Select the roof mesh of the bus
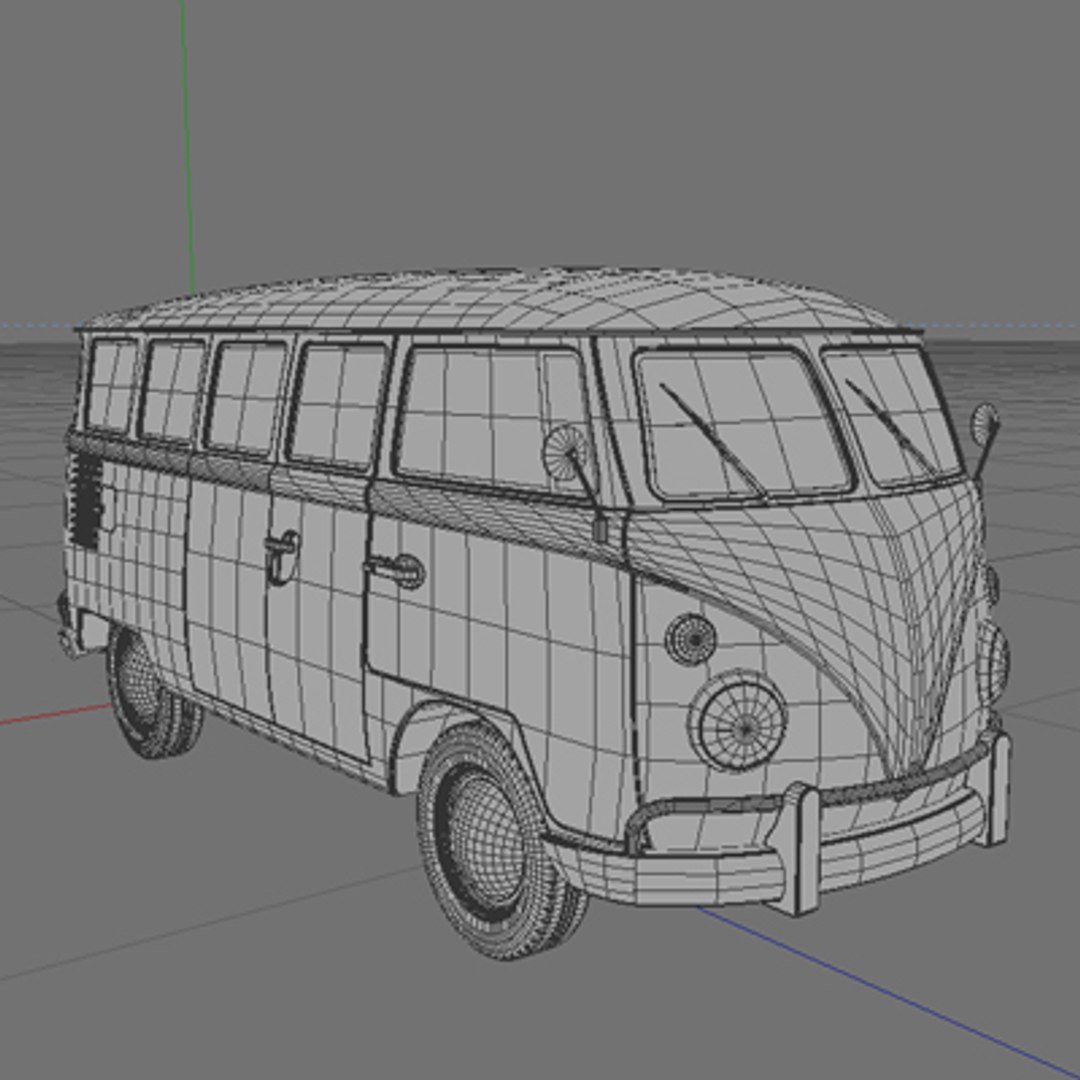Image resolution: width=1080 pixels, height=1080 pixels. click(499, 298)
